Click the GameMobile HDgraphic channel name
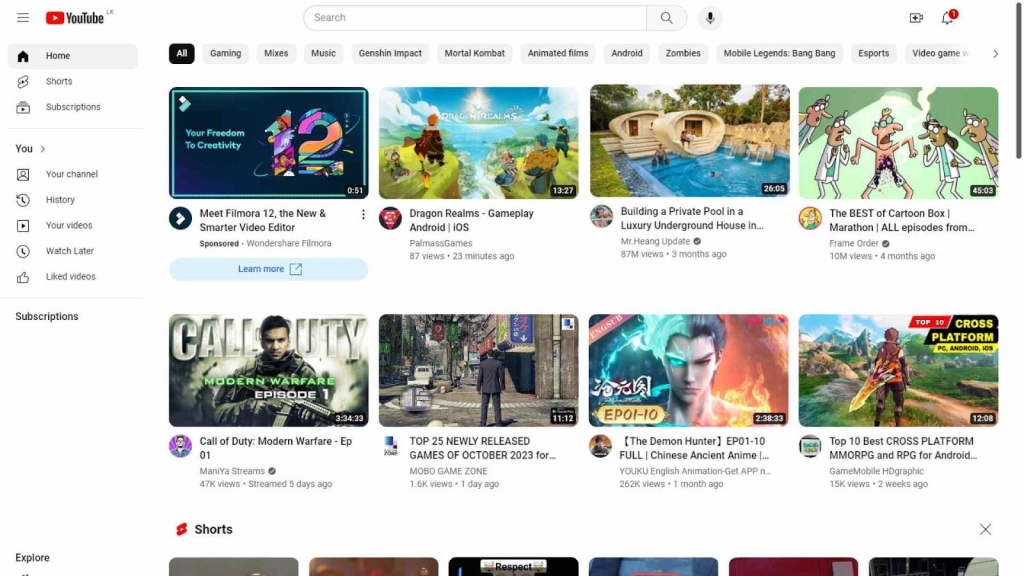Viewport: 1024px width, 576px height. (x=876, y=471)
